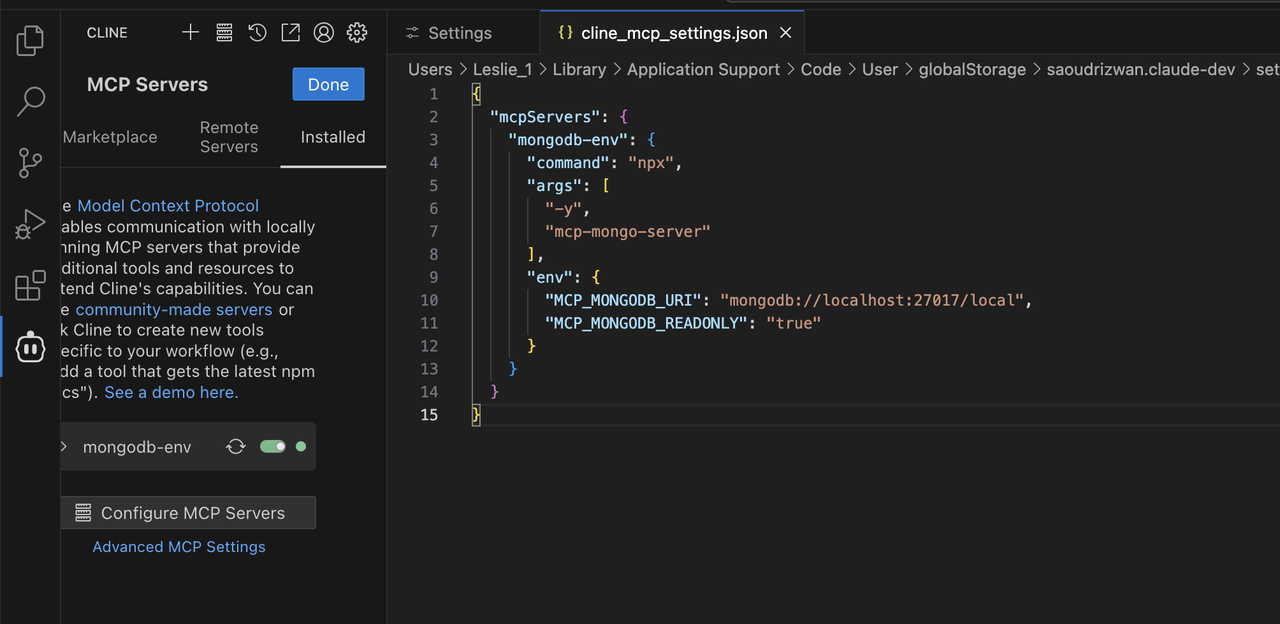Click the Settings tab sliders icon

point(412,33)
